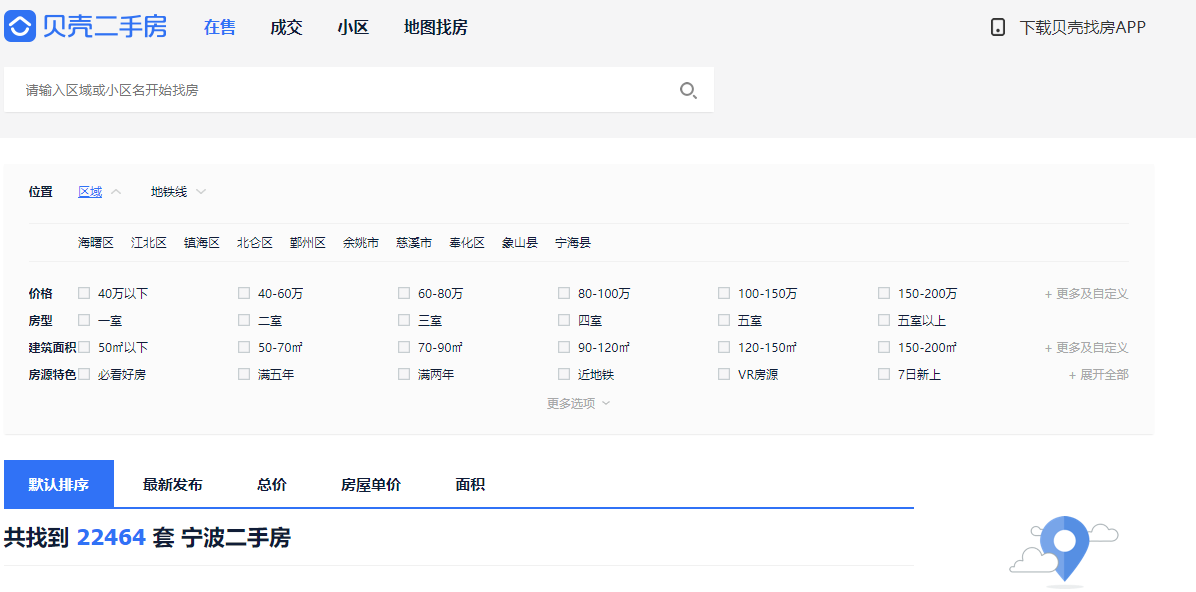
Task: Select 慈溪市 district
Action: coord(413,243)
